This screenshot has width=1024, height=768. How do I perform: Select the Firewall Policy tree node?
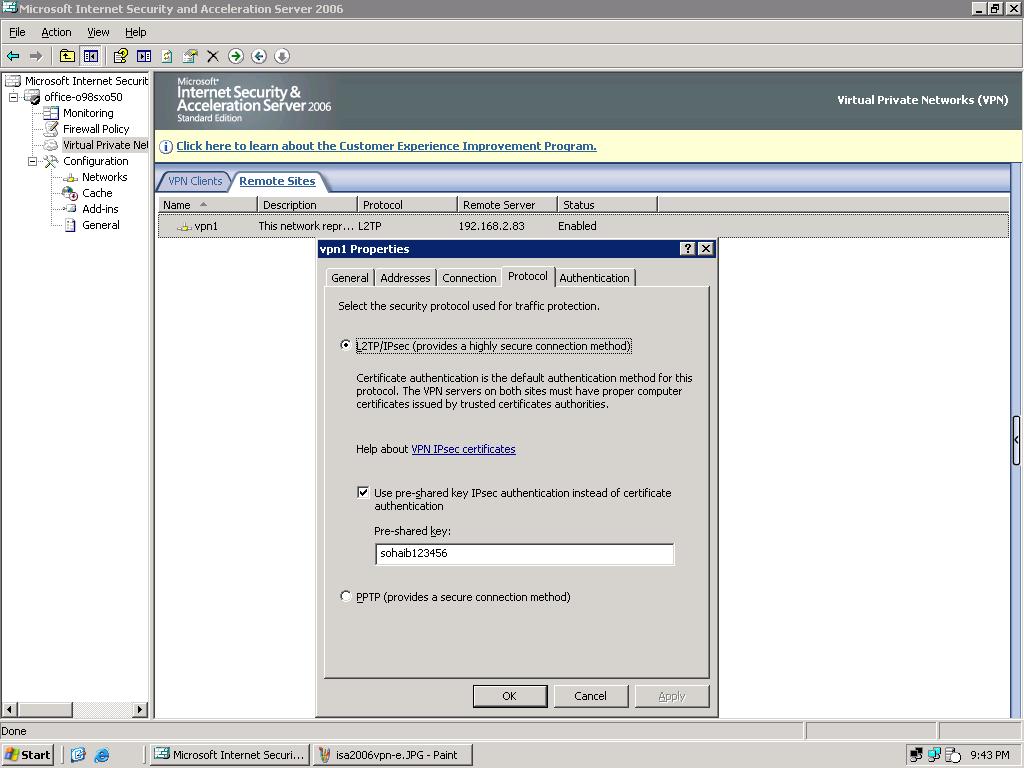(x=96, y=129)
